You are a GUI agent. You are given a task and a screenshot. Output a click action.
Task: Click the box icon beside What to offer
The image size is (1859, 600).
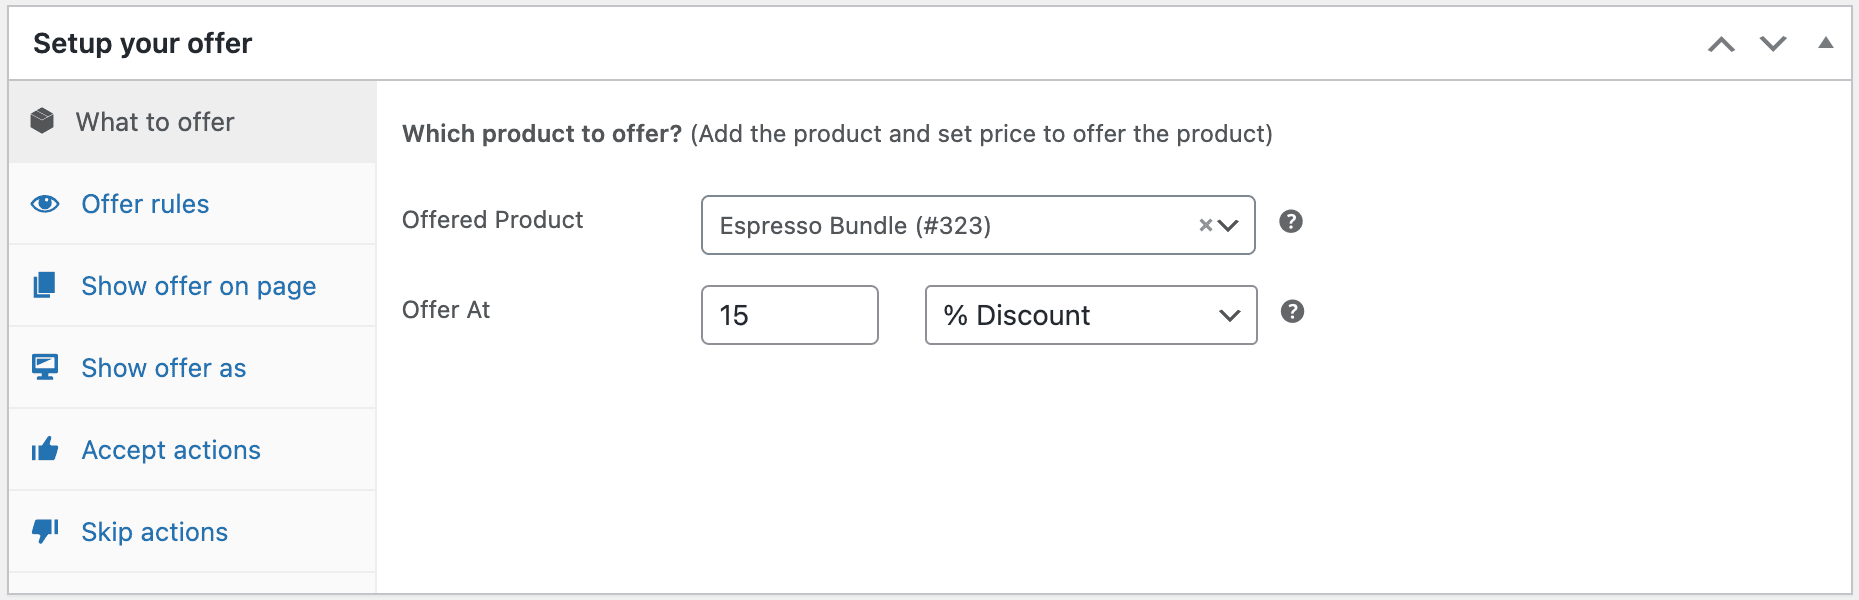(x=42, y=121)
